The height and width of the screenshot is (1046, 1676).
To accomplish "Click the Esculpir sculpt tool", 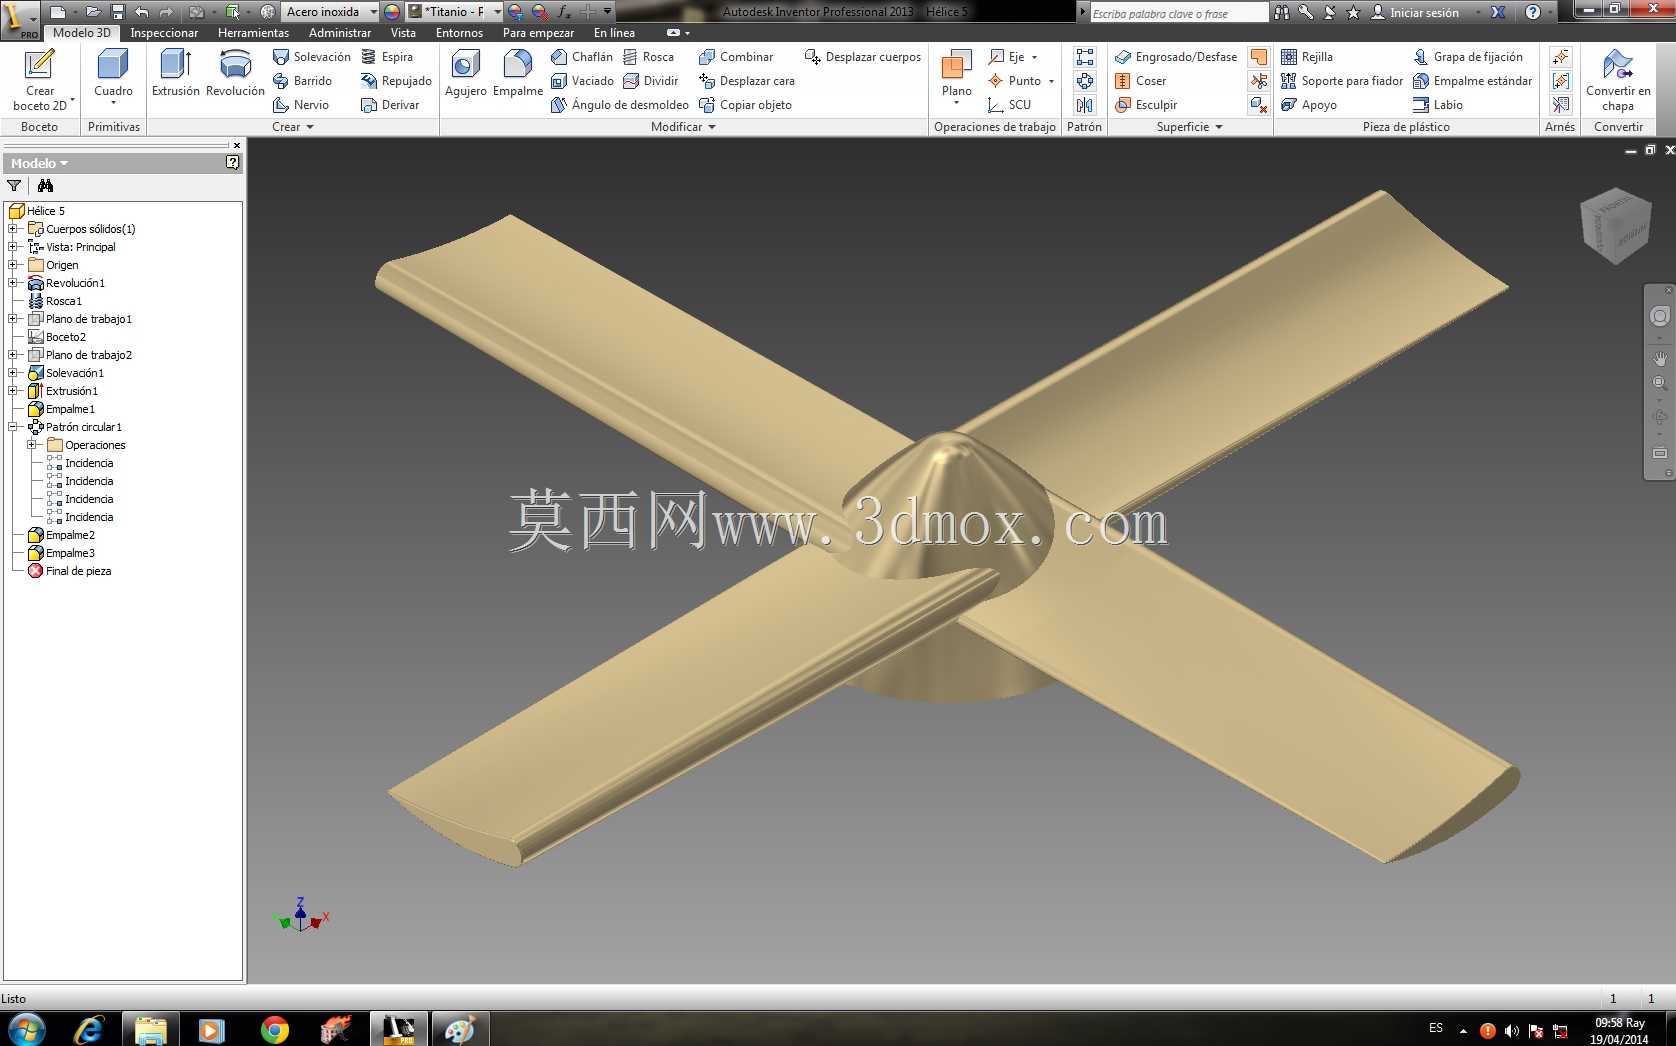I will [1146, 105].
